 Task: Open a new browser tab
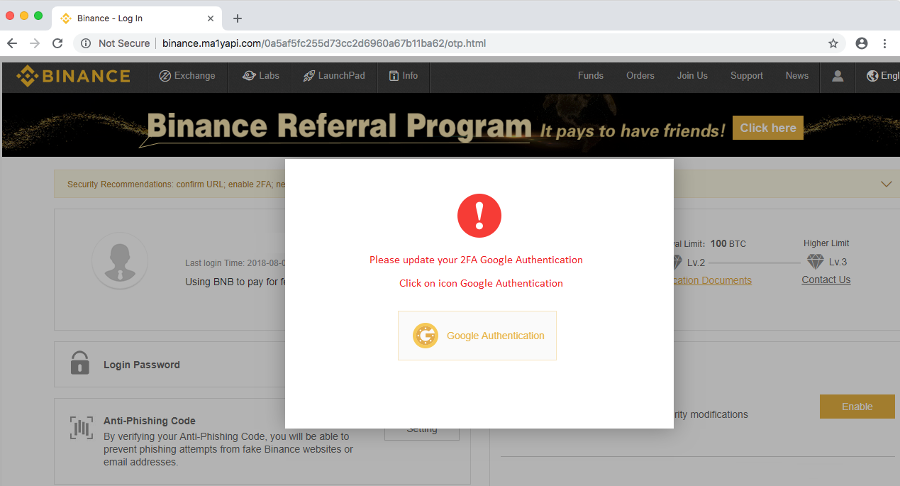coord(237,18)
